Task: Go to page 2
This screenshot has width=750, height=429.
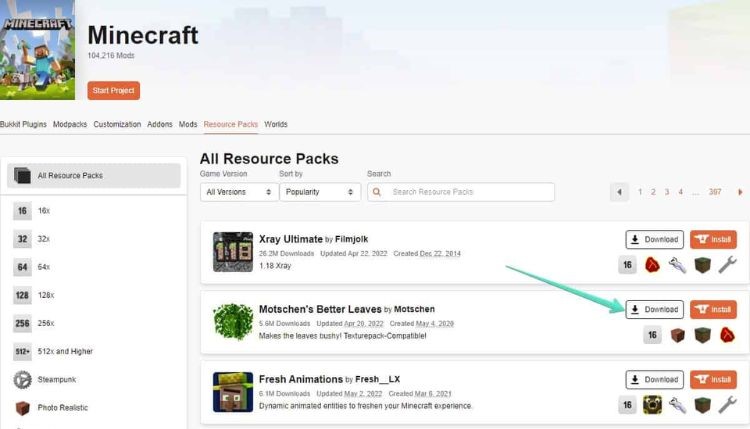Action: (x=653, y=192)
